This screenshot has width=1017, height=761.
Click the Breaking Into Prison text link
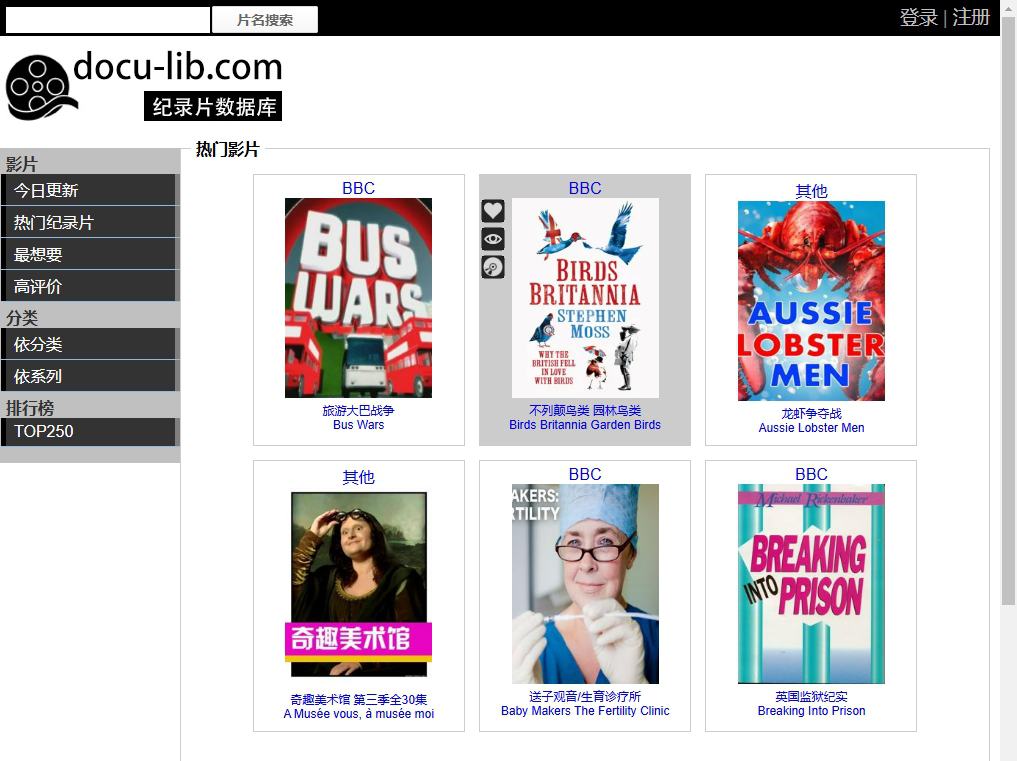[x=811, y=710]
